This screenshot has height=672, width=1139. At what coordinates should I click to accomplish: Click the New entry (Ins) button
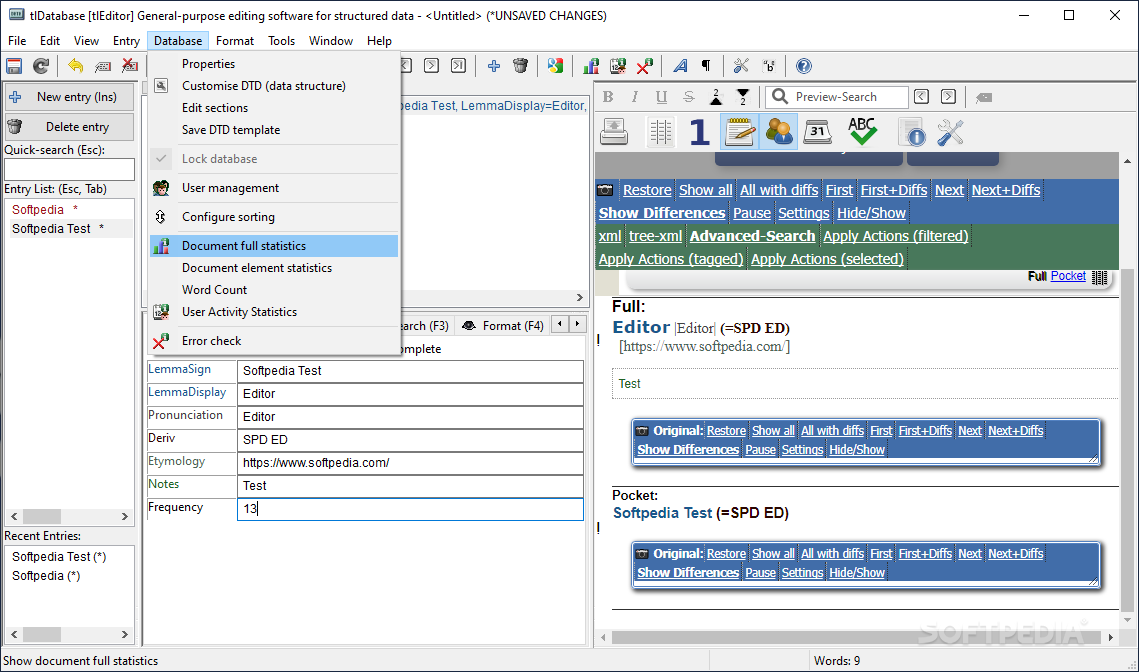click(70, 97)
